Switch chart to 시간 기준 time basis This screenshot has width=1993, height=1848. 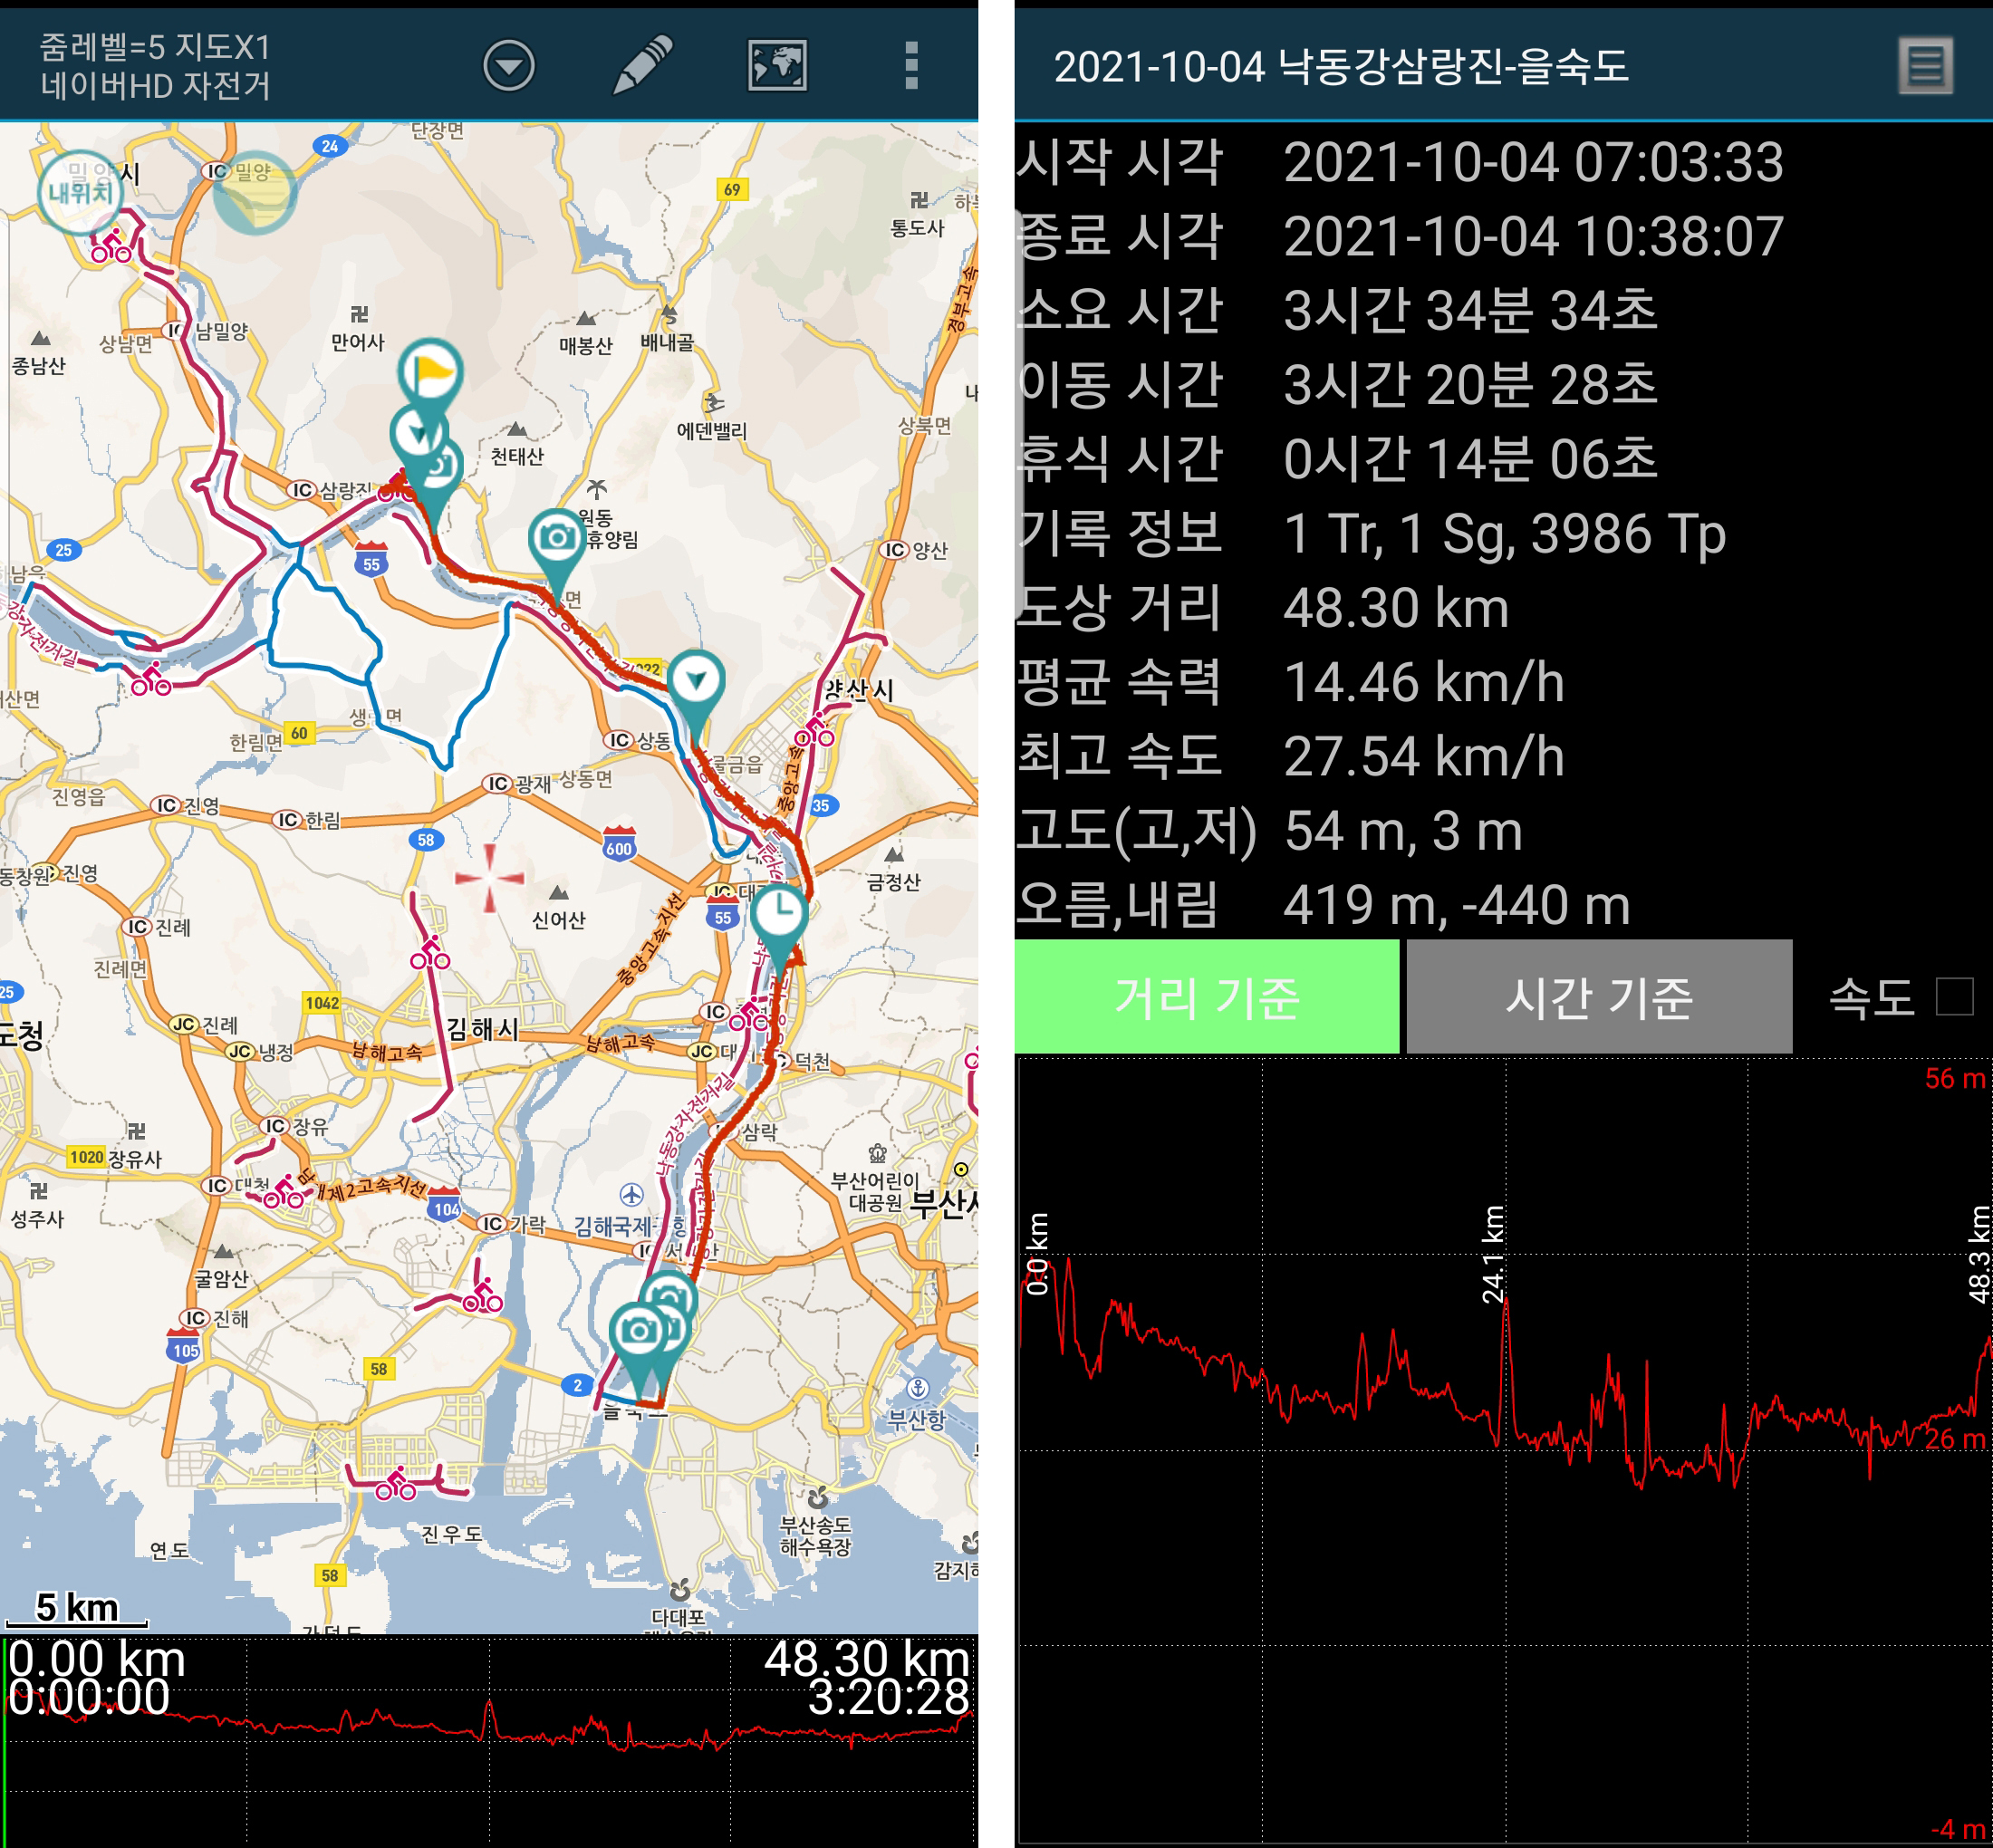pyautogui.click(x=1598, y=996)
